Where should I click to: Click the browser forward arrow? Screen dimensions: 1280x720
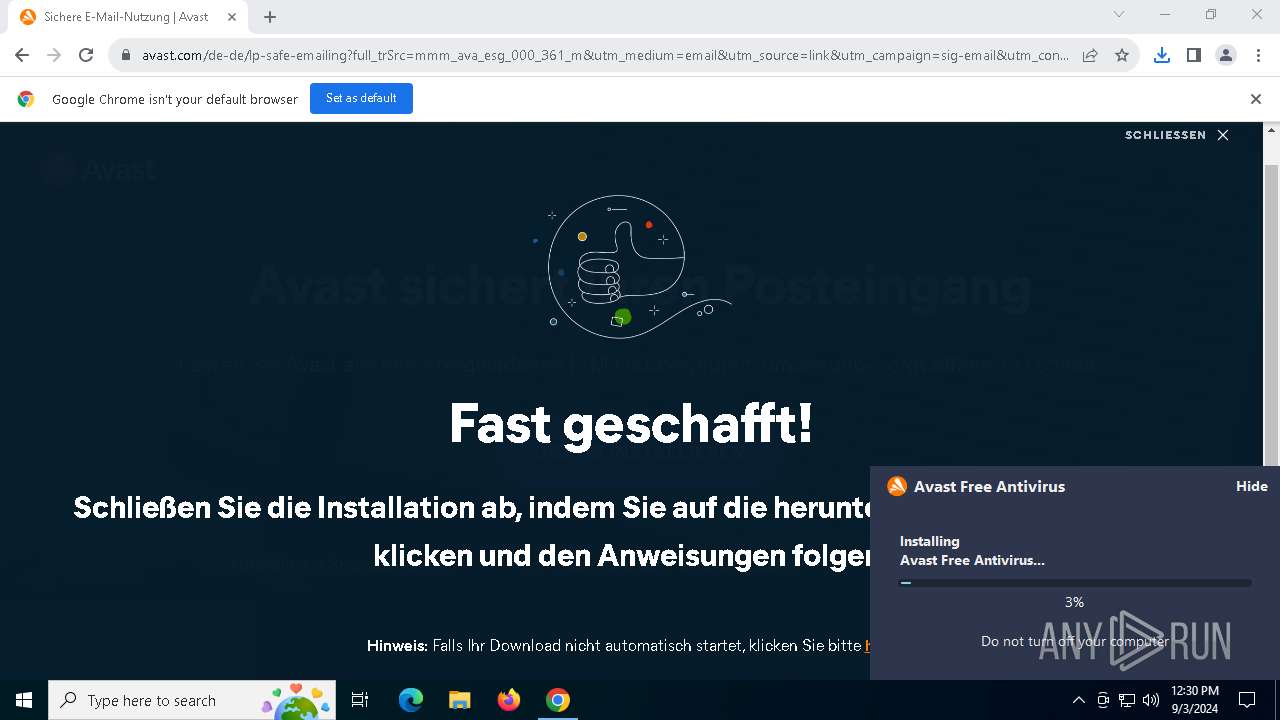click(54, 55)
